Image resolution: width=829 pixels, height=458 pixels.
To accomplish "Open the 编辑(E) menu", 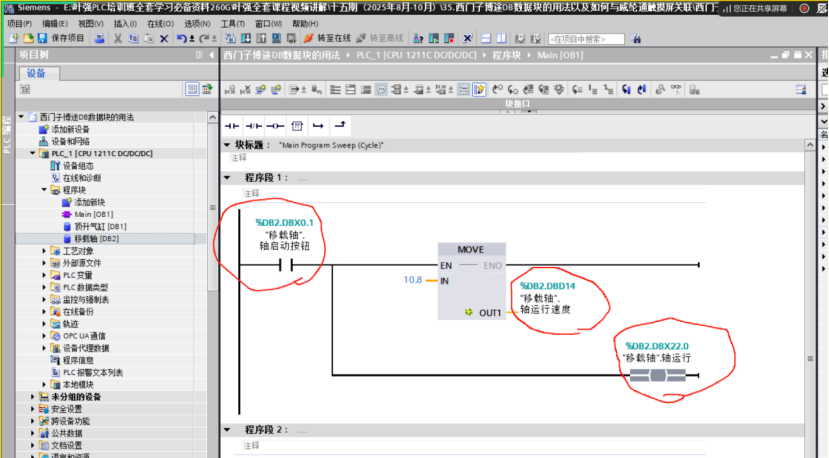I will 55,24.
